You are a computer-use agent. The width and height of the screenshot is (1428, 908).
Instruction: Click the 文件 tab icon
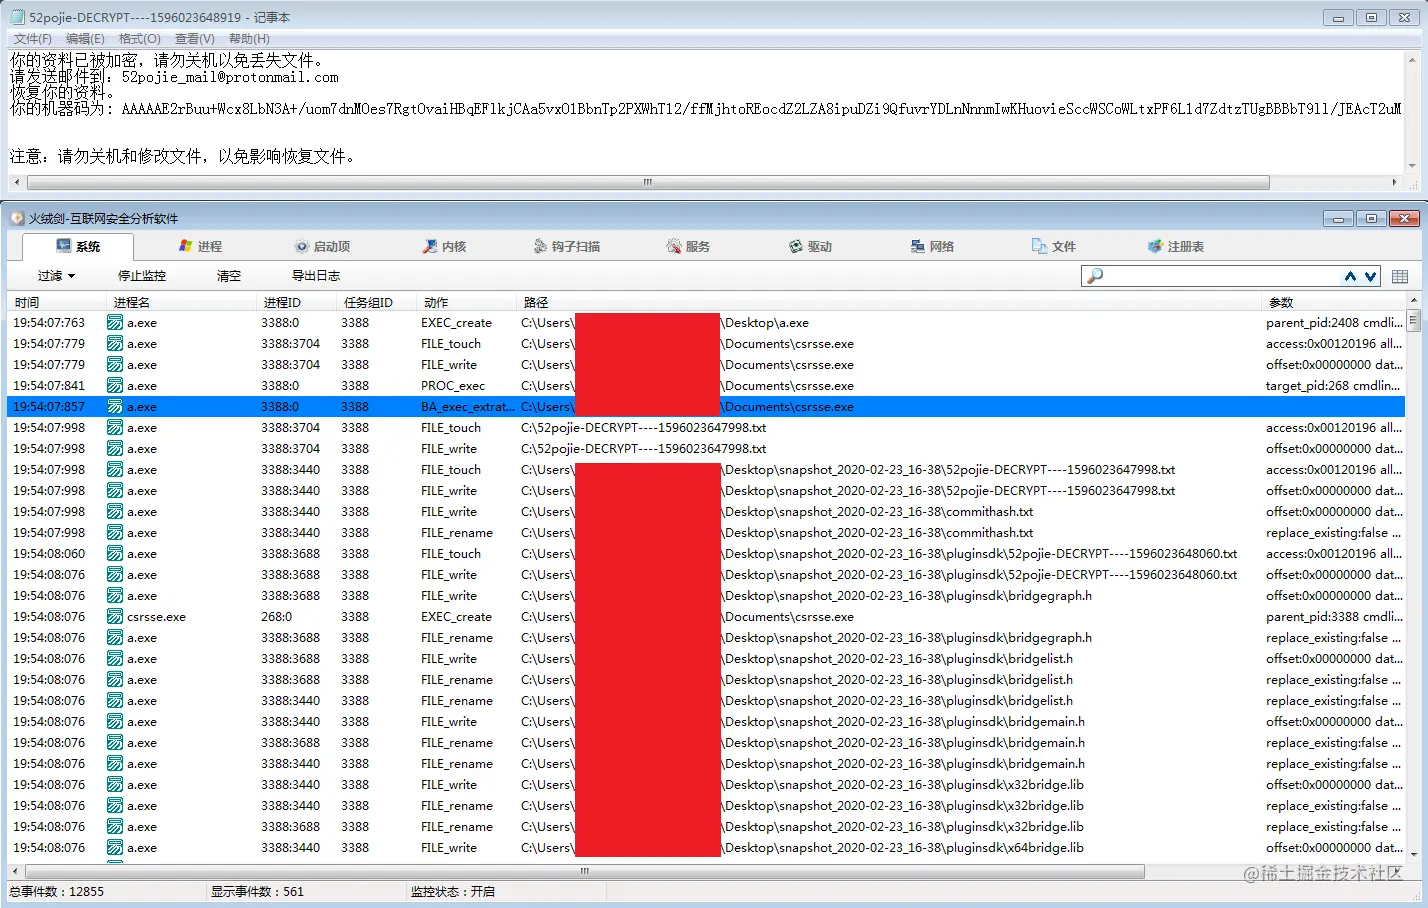coord(1040,246)
